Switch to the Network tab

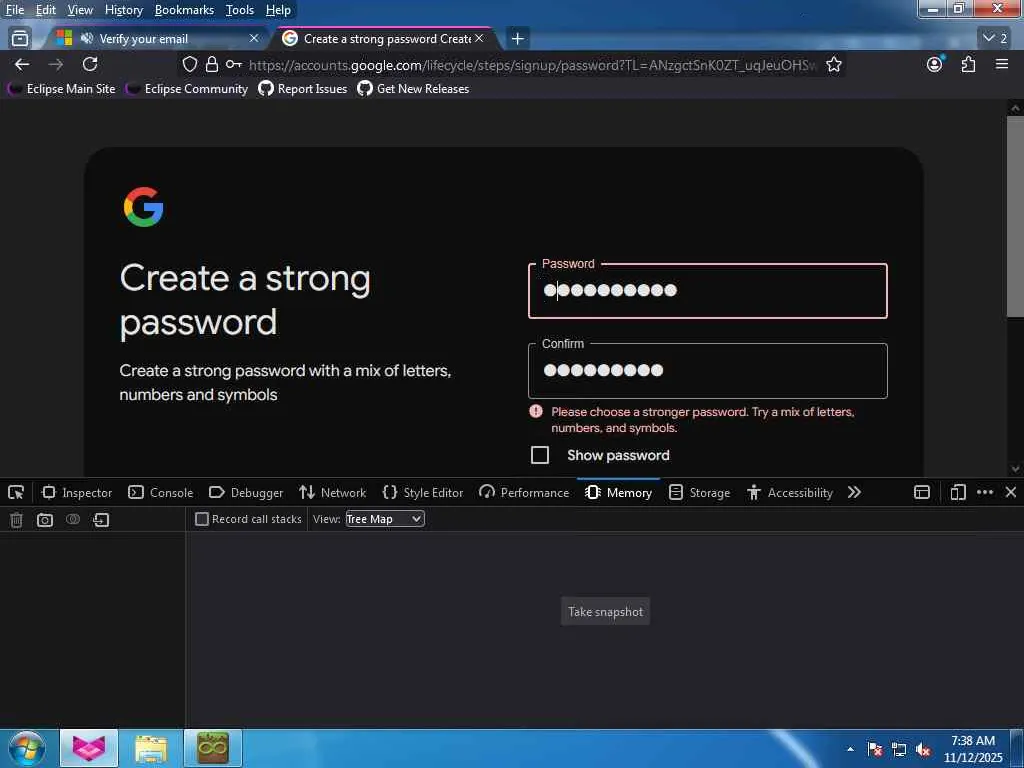pyautogui.click(x=332, y=492)
